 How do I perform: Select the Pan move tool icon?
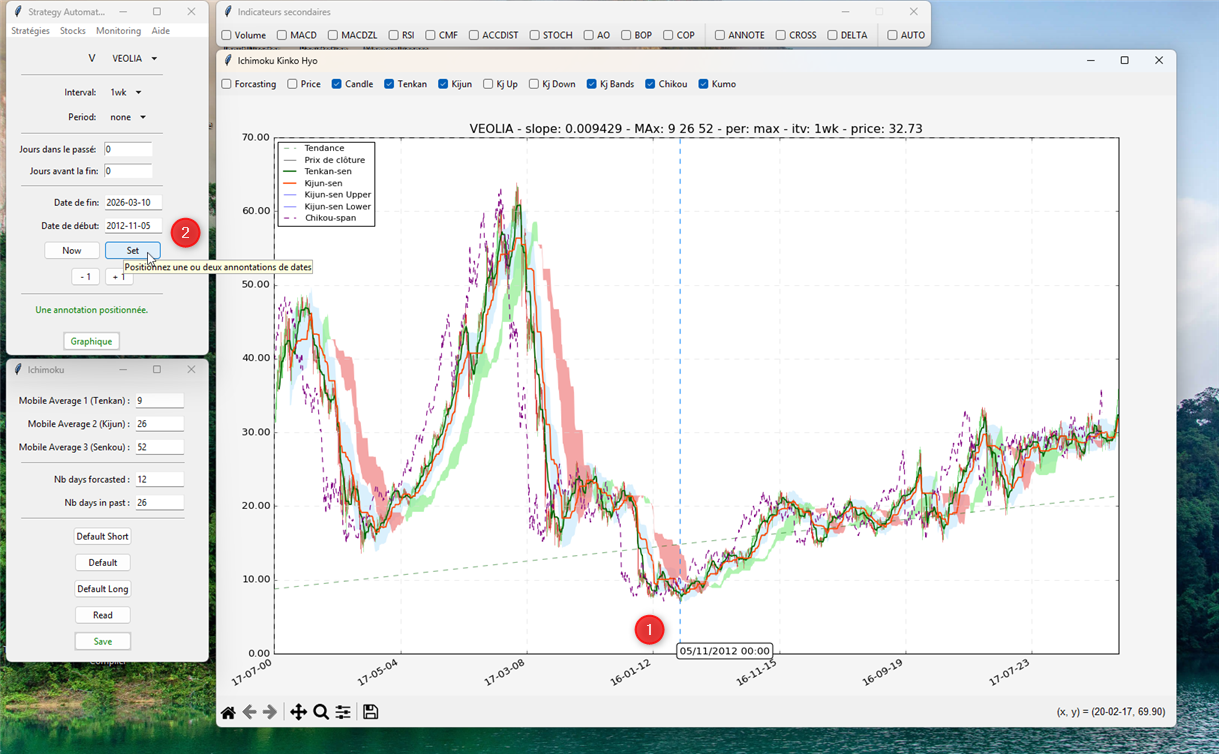[298, 712]
